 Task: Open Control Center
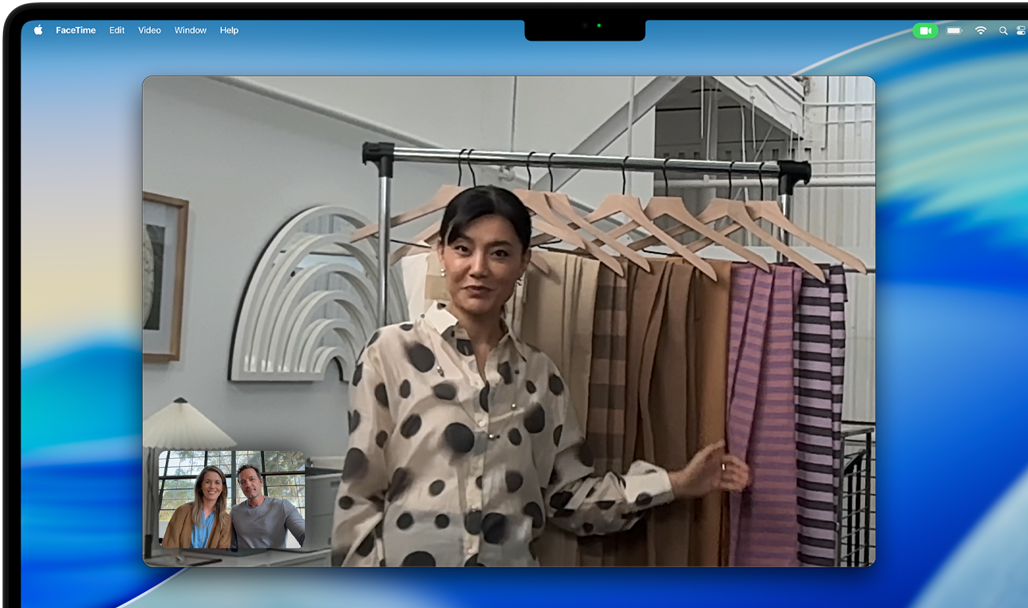1021,30
